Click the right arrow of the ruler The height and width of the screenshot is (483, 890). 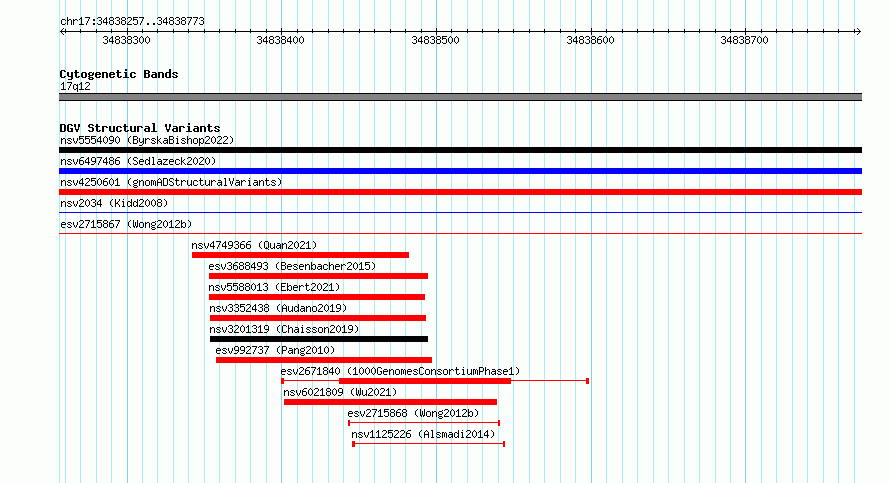point(858,32)
